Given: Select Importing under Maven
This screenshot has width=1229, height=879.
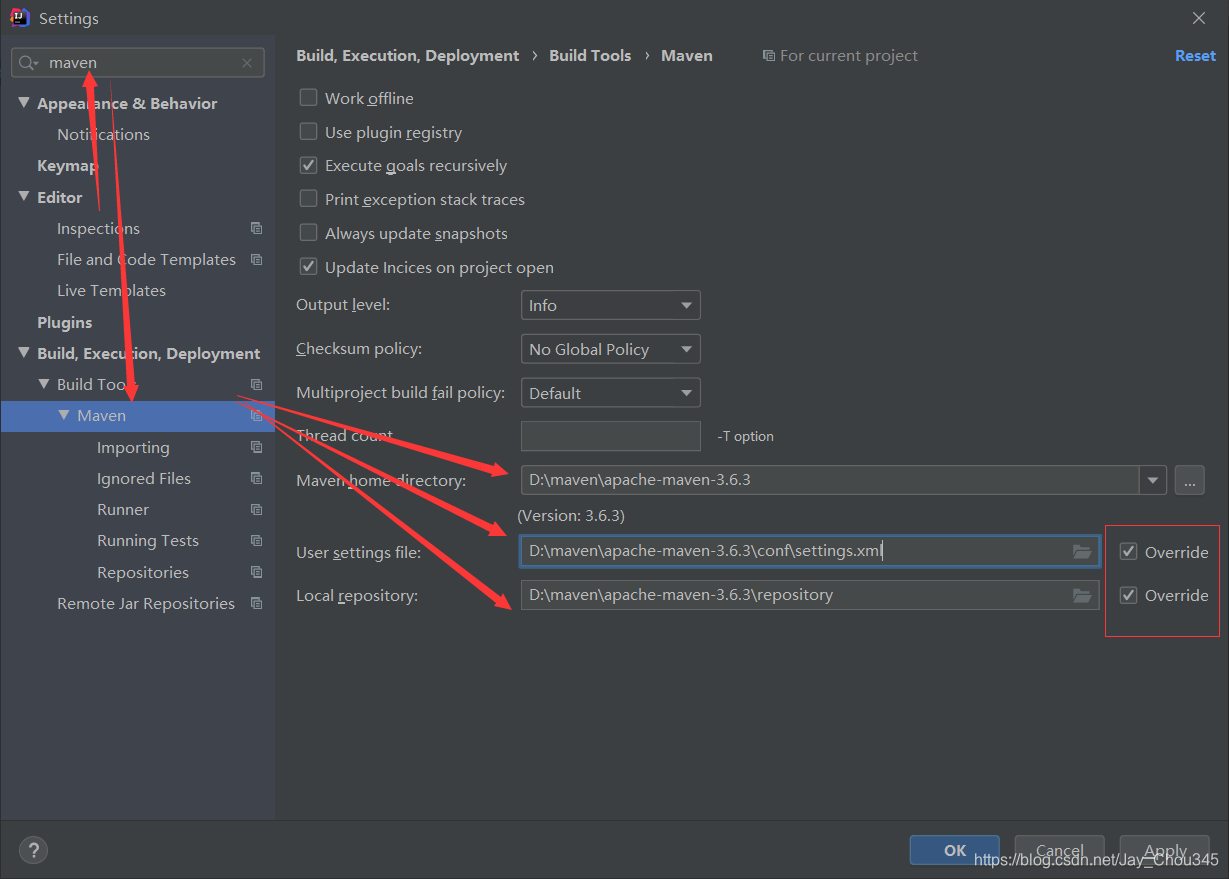Looking at the screenshot, I should [x=133, y=447].
